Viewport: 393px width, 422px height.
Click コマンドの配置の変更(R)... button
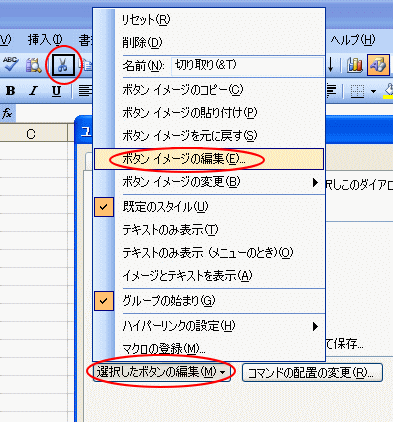click(312, 372)
